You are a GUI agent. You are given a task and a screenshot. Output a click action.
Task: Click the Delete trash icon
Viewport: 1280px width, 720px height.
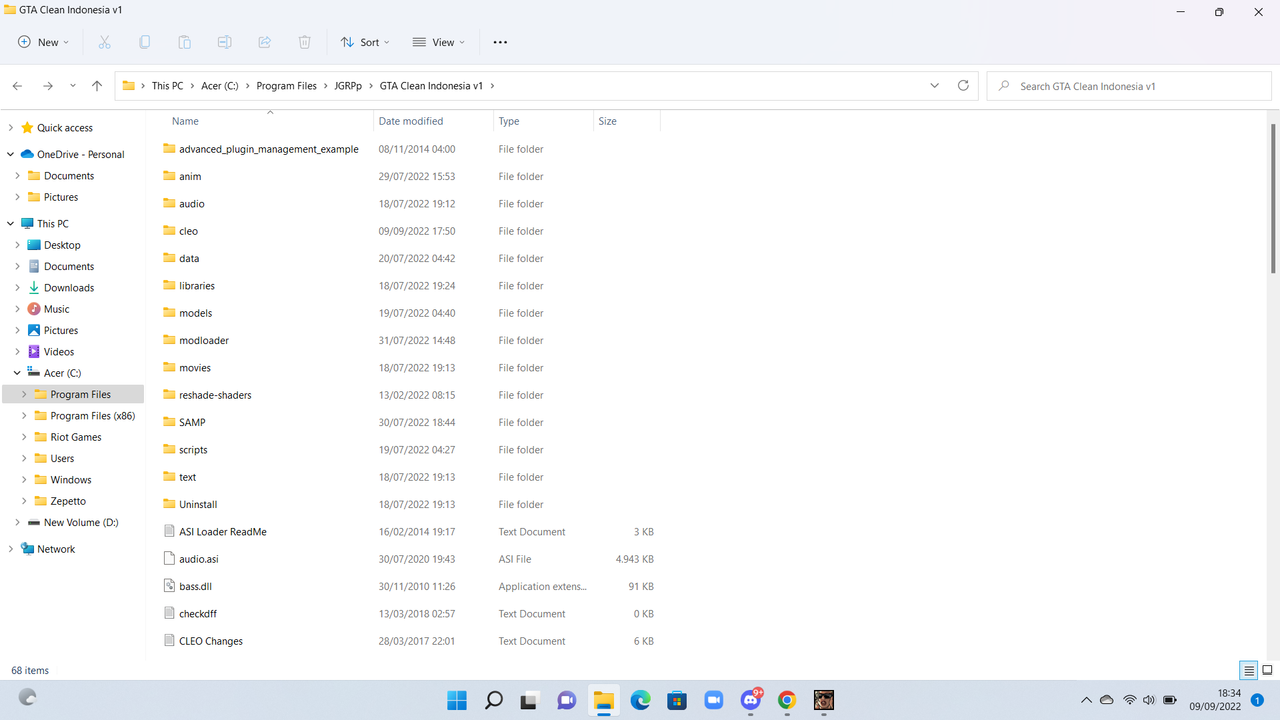click(304, 42)
